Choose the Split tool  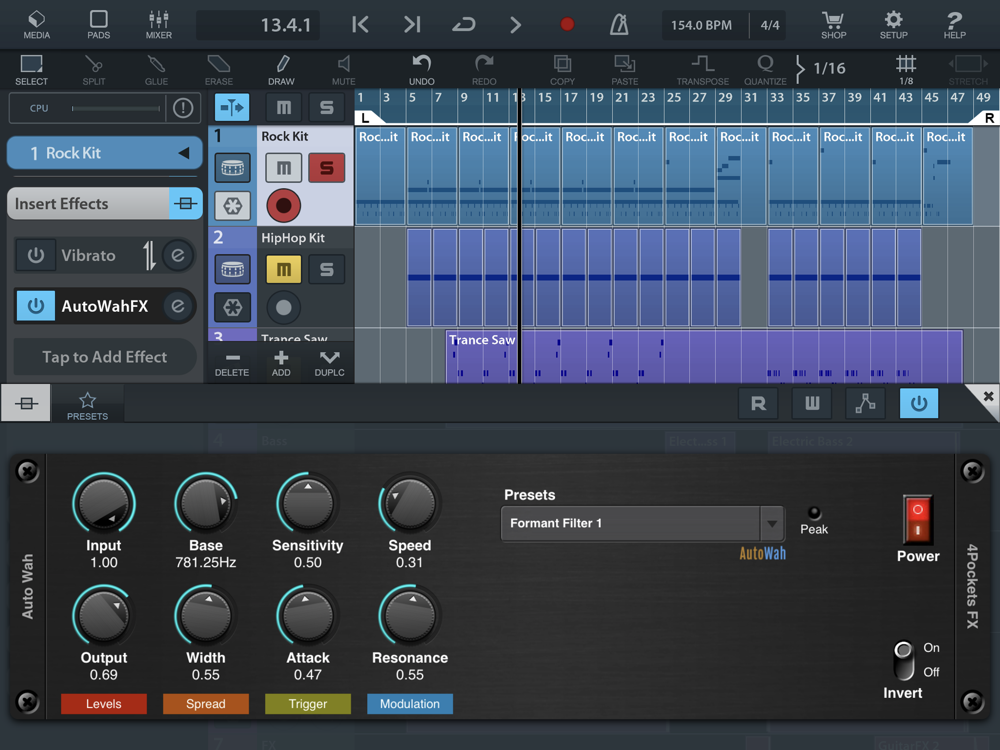pyautogui.click(x=94, y=70)
